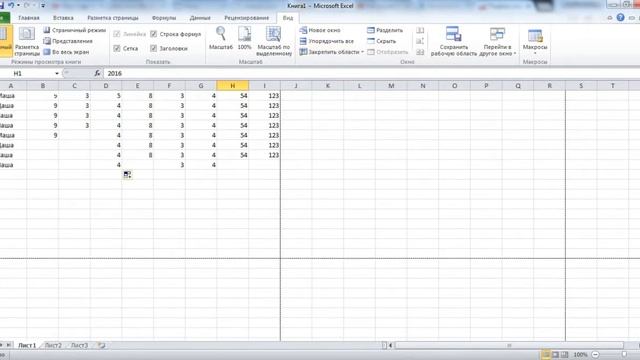Select column D header
This screenshot has width=640, height=360.
(106, 86)
